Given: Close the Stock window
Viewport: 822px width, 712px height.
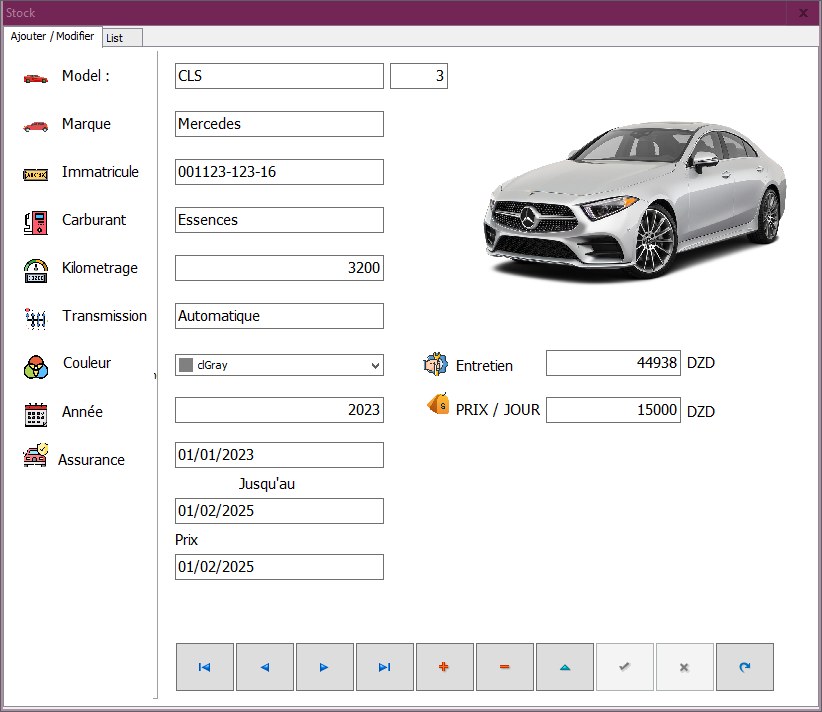Looking at the screenshot, I should click(803, 13).
